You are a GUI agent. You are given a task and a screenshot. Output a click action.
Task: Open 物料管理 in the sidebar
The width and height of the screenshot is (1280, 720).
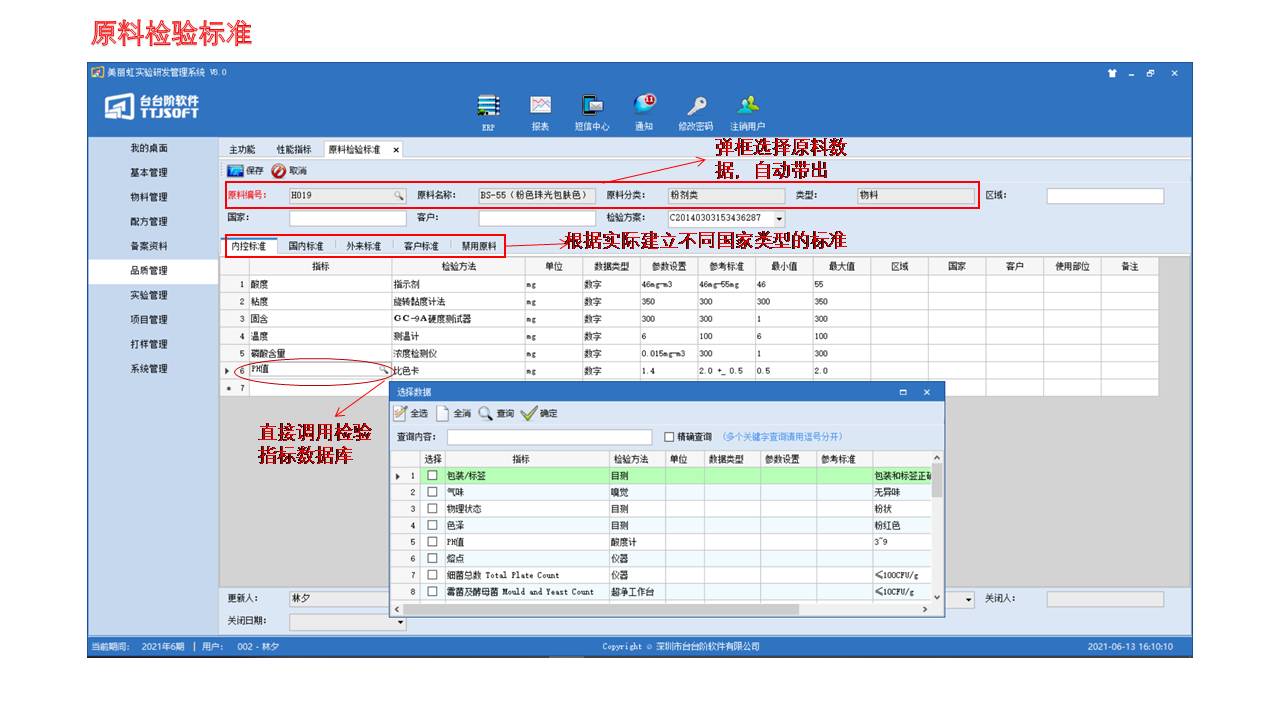[149, 197]
